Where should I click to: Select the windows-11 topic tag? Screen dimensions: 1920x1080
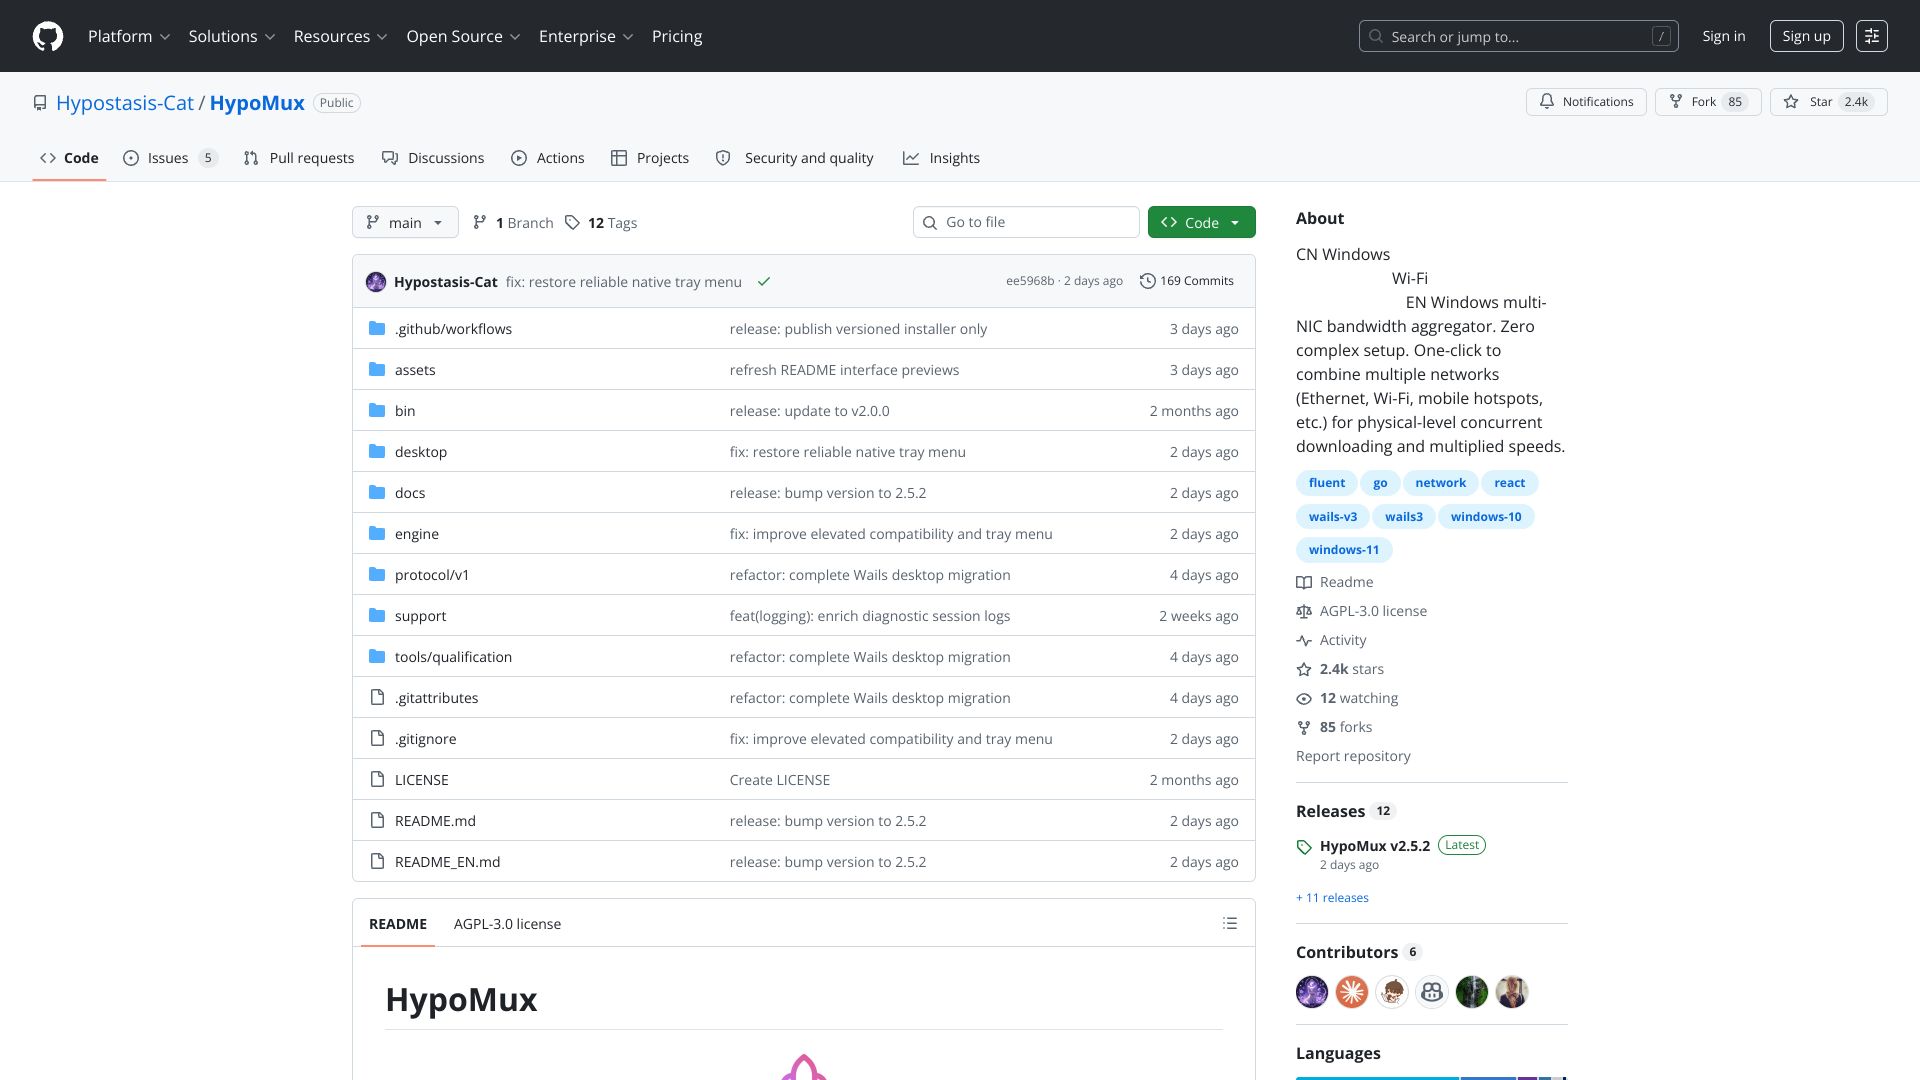(x=1344, y=550)
